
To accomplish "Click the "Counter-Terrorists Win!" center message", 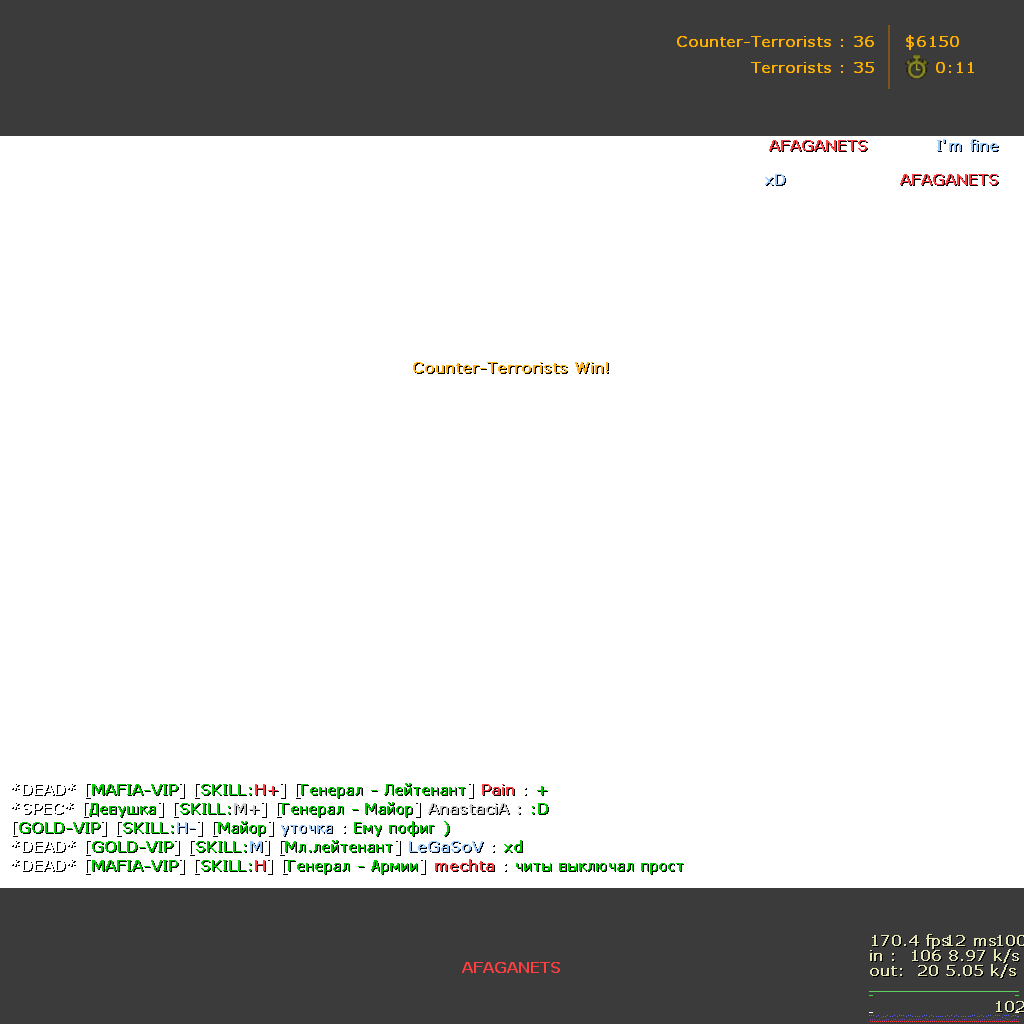I will [511, 368].
